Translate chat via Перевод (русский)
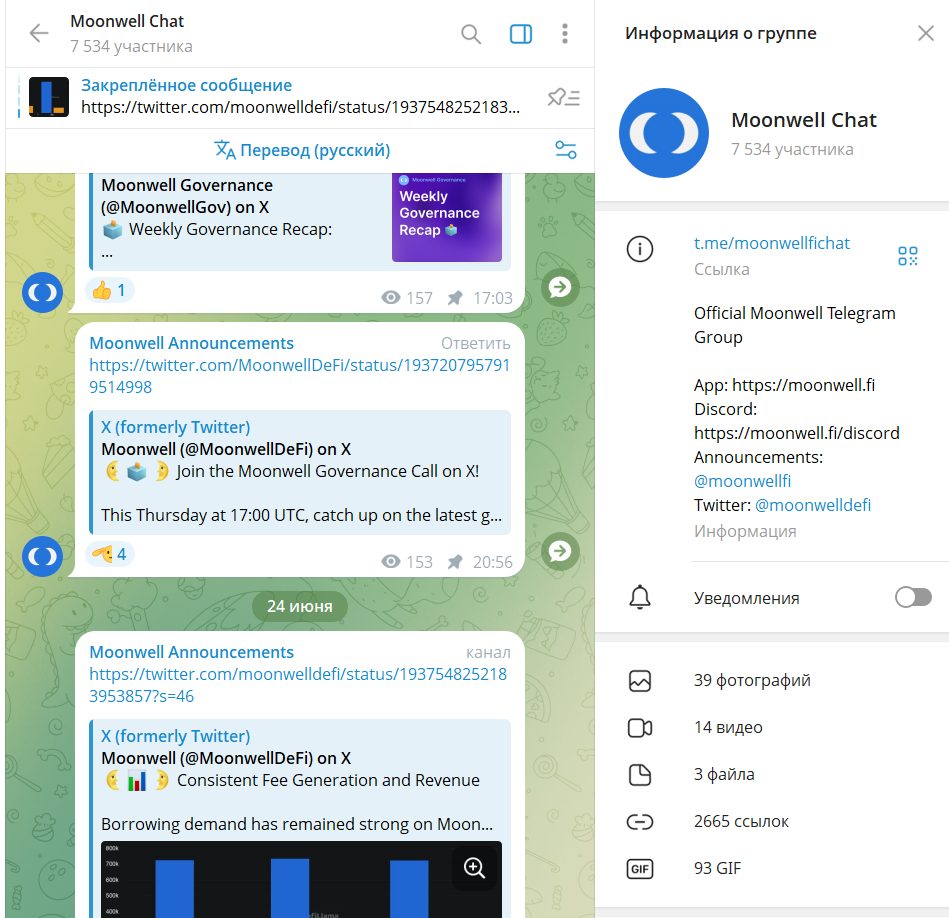The width and height of the screenshot is (949, 918). [x=303, y=150]
